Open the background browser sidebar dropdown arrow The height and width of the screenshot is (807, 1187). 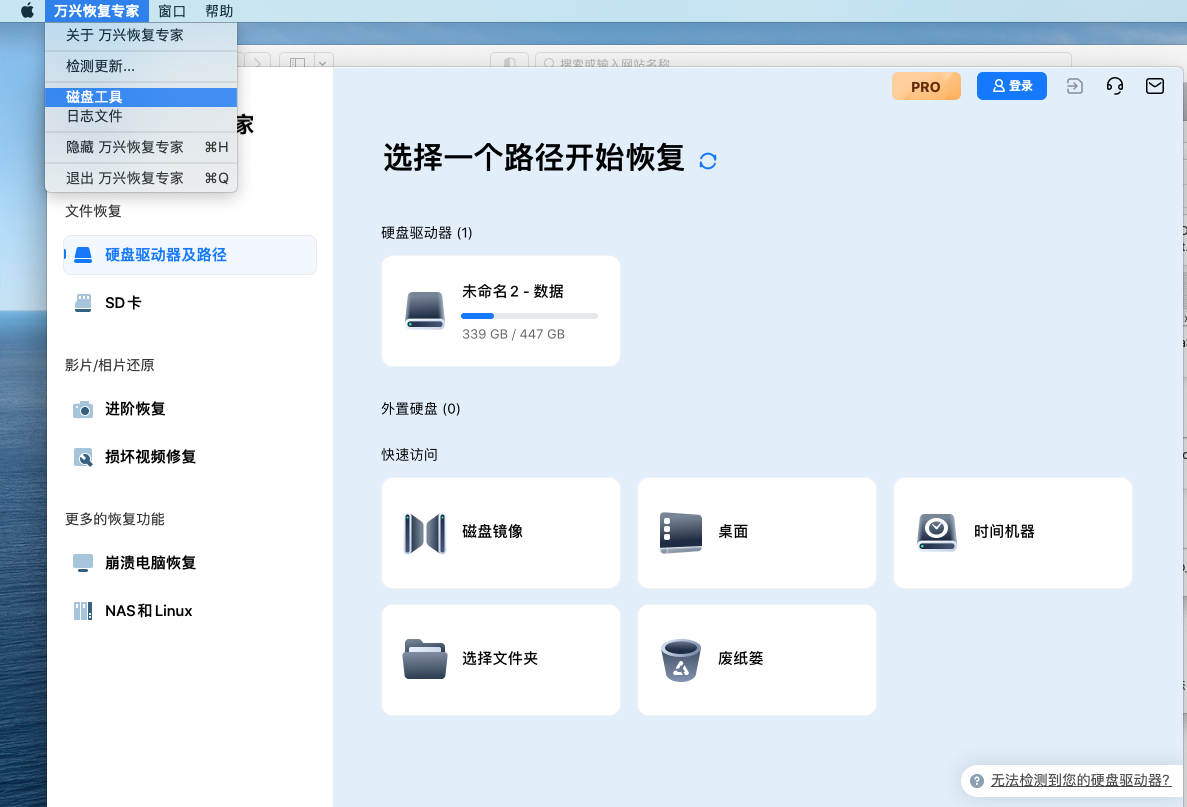[x=323, y=62]
